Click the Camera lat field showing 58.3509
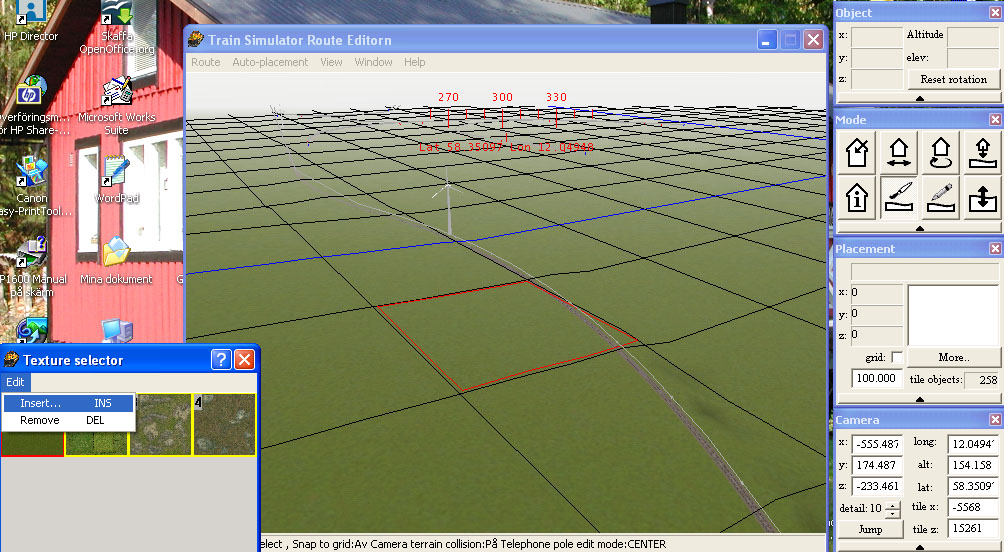Image resolution: width=1004 pixels, height=552 pixels. (x=973, y=486)
